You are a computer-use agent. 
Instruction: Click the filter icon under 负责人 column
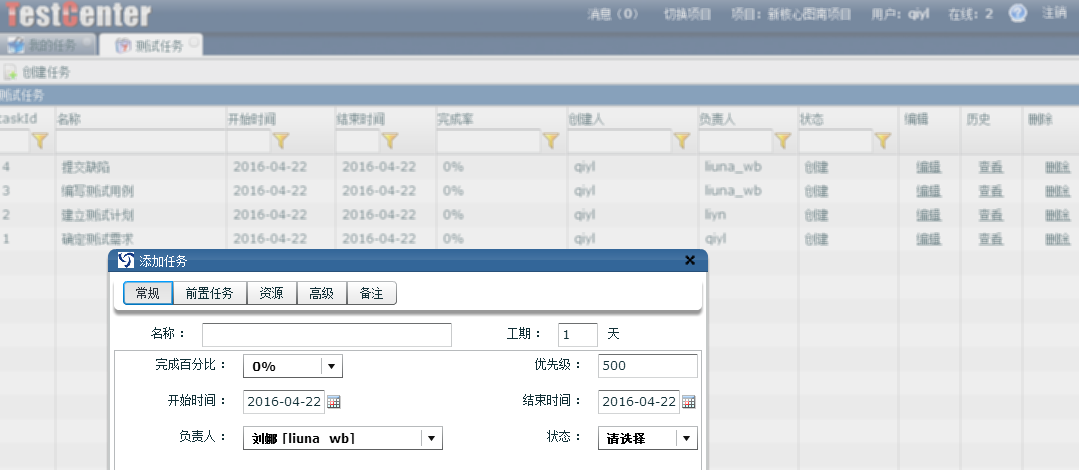point(783,141)
